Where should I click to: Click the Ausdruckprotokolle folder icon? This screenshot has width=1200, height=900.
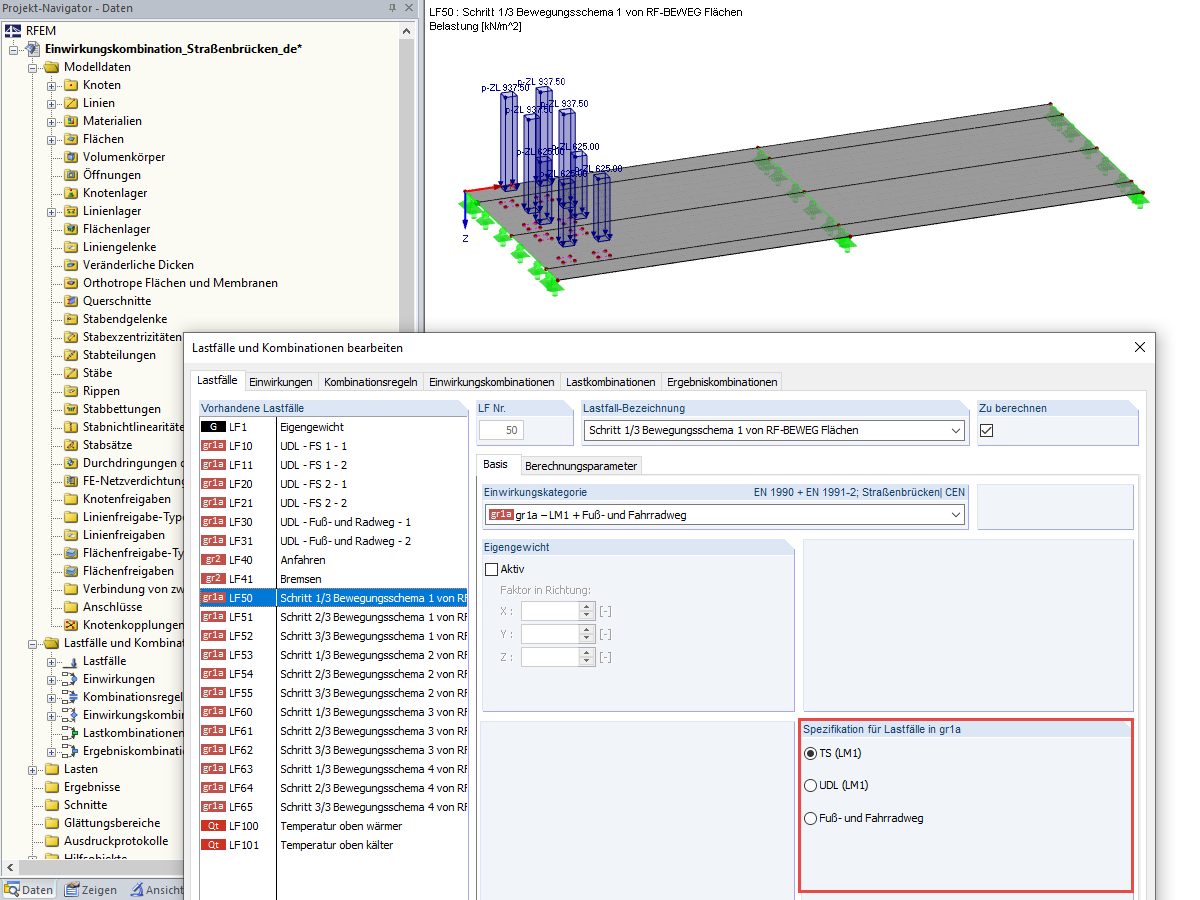point(52,841)
